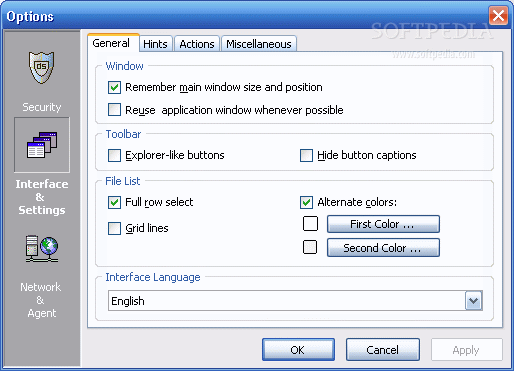Enable Grid lines checkbox
This screenshot has height=371, width=514.
click(114, 229)
